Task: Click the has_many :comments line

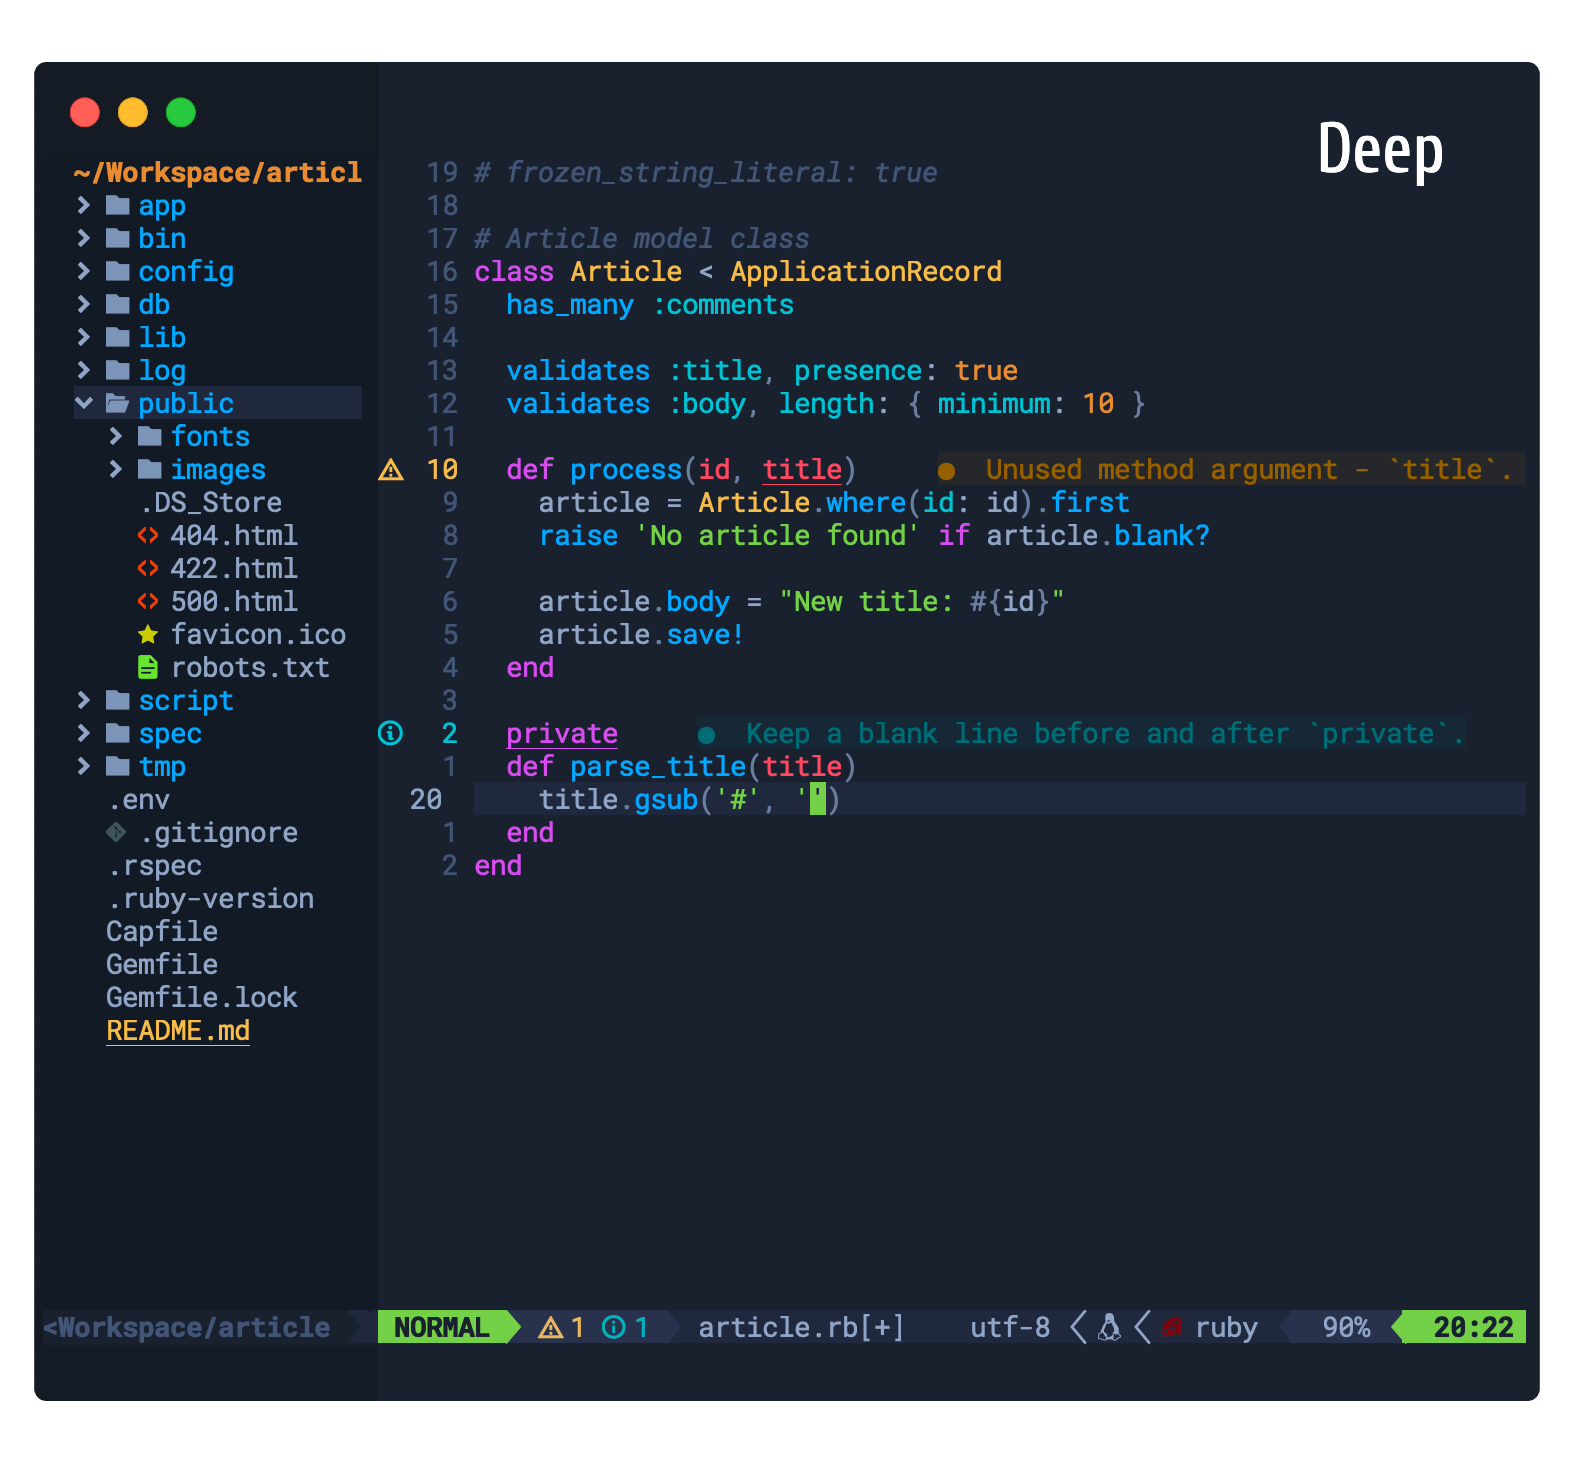Action: click(650, 304)
